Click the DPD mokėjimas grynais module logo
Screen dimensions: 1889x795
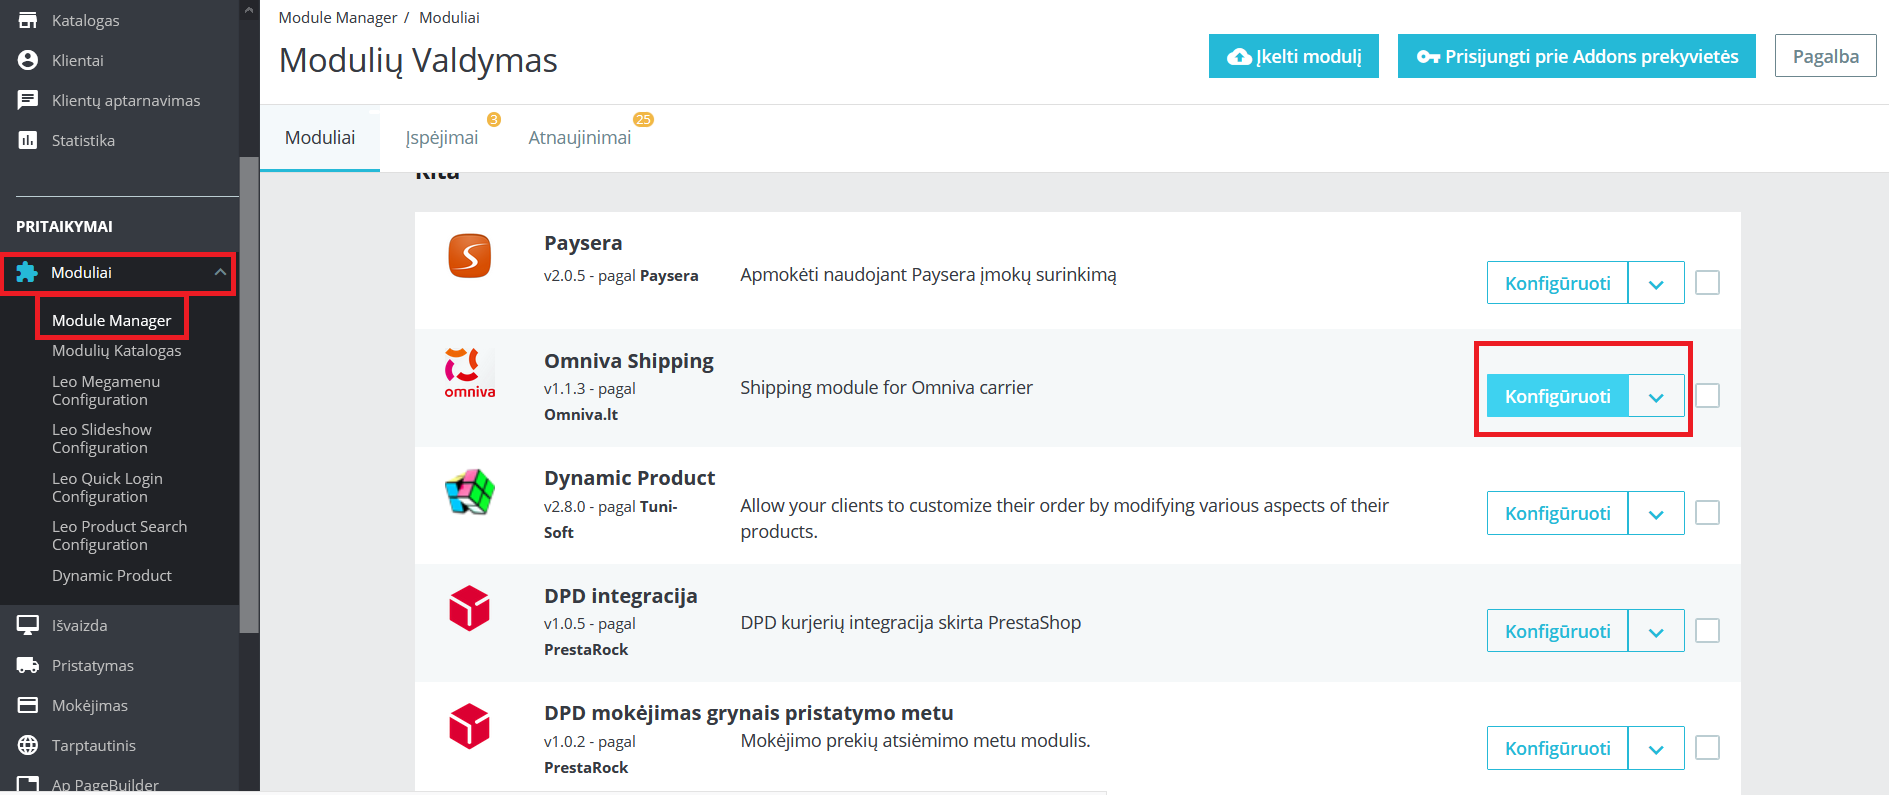469,726
